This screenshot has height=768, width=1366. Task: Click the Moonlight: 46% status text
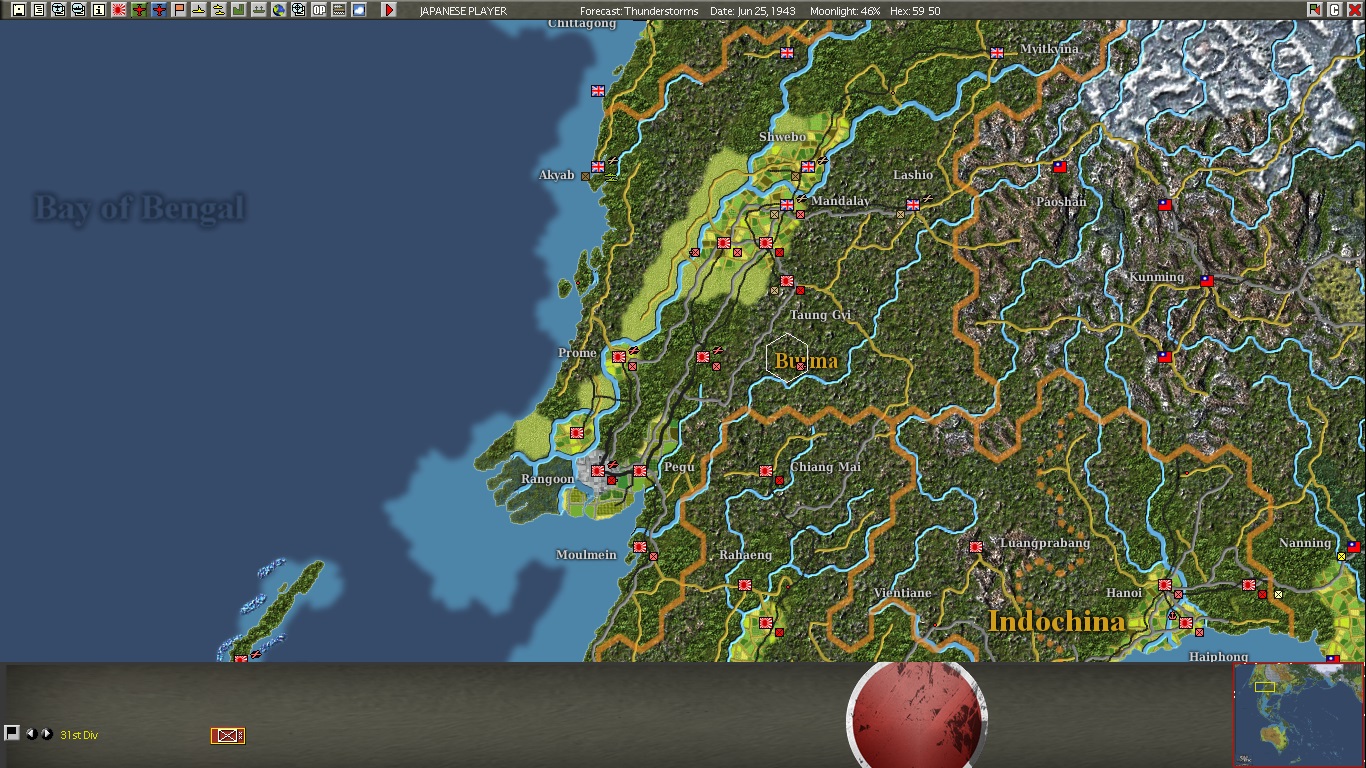pyautogui.click(x=845, y=11)
